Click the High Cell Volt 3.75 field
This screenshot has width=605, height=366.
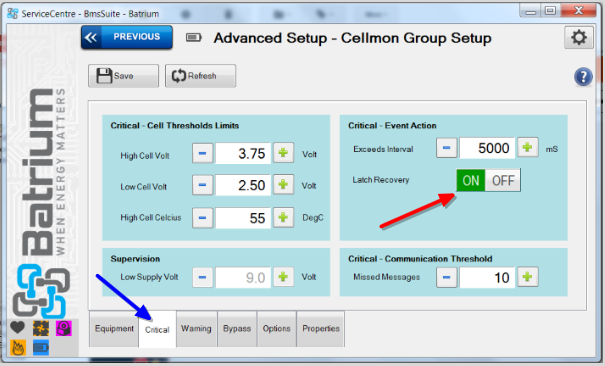coord(243,153)
